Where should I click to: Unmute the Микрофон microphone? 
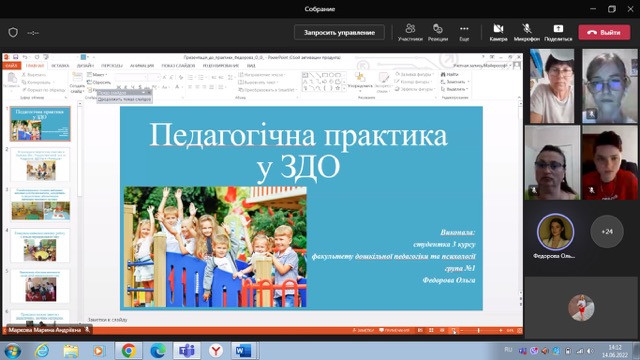527,32
